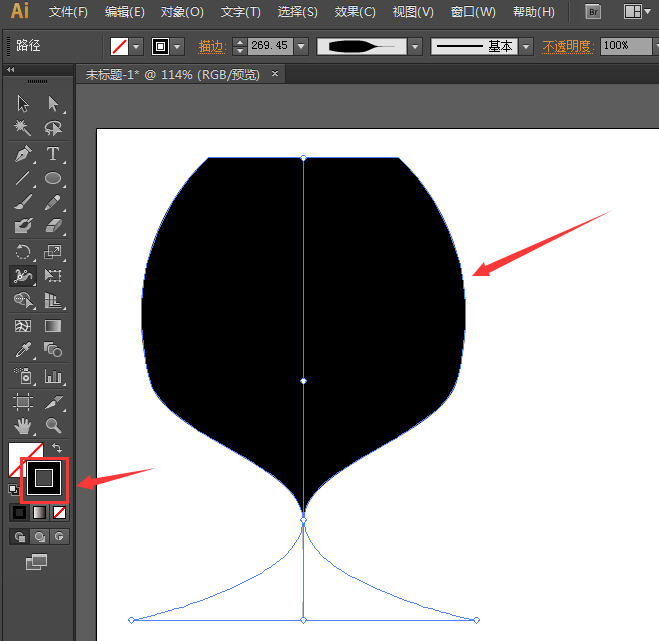Switch paint mode to Gradient
Image resolution: width=659 pixels, height=641 pixels.
[x=39, y=512]
